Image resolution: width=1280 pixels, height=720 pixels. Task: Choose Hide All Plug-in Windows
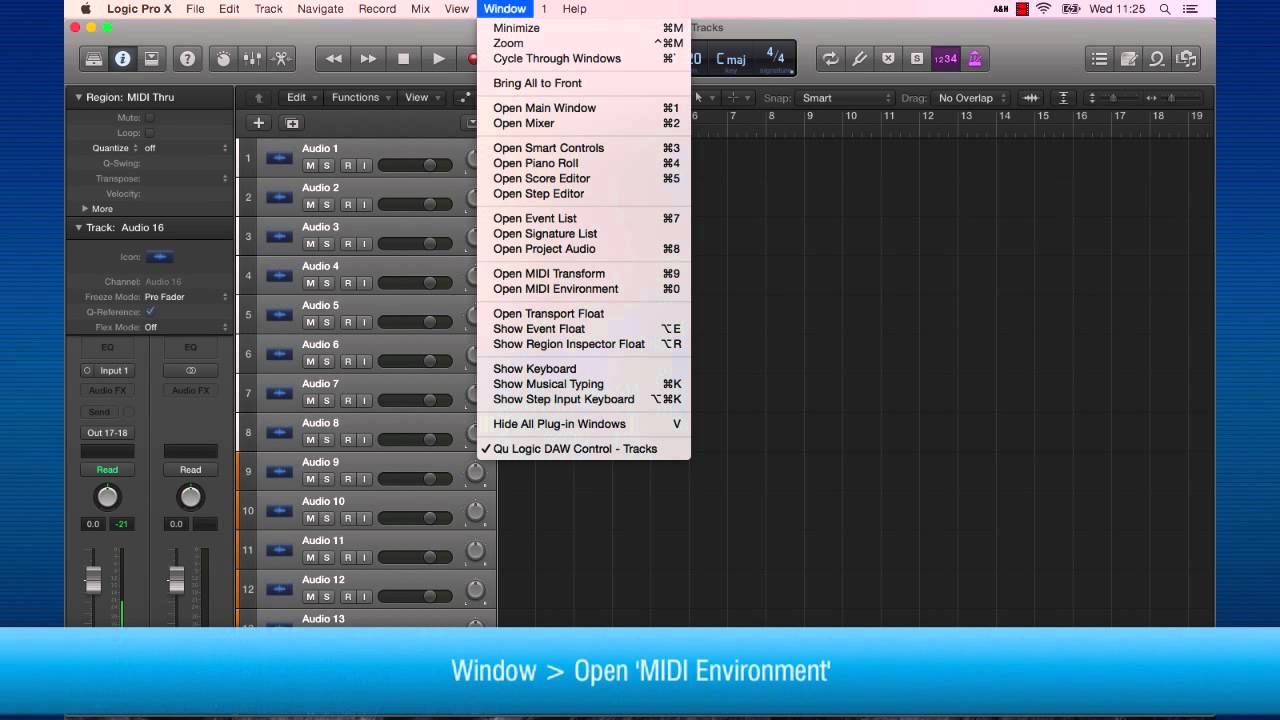(584, 424)
